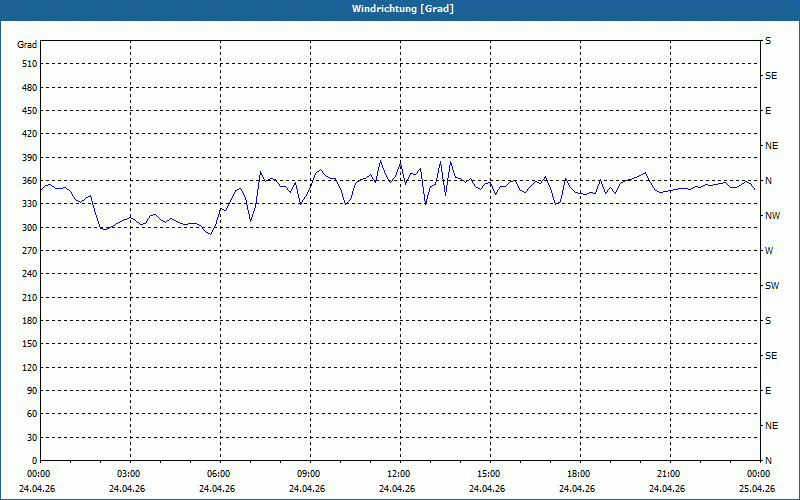Screen dimensions: 800x500
Task: Click the SE compass label near 120 line
Action: 771,356
